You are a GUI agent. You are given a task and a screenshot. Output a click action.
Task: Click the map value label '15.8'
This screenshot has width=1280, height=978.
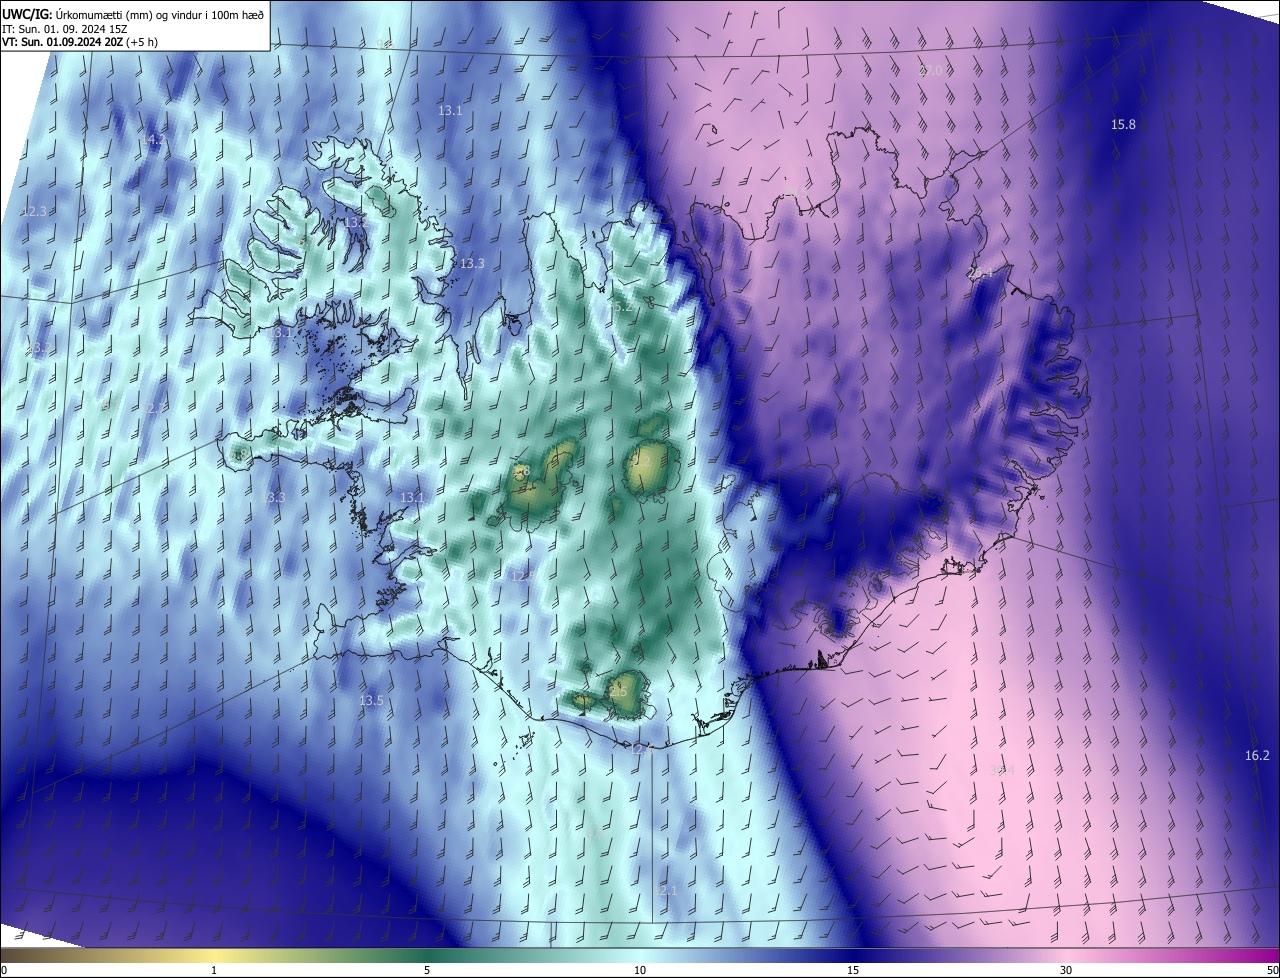(1123, 124)
